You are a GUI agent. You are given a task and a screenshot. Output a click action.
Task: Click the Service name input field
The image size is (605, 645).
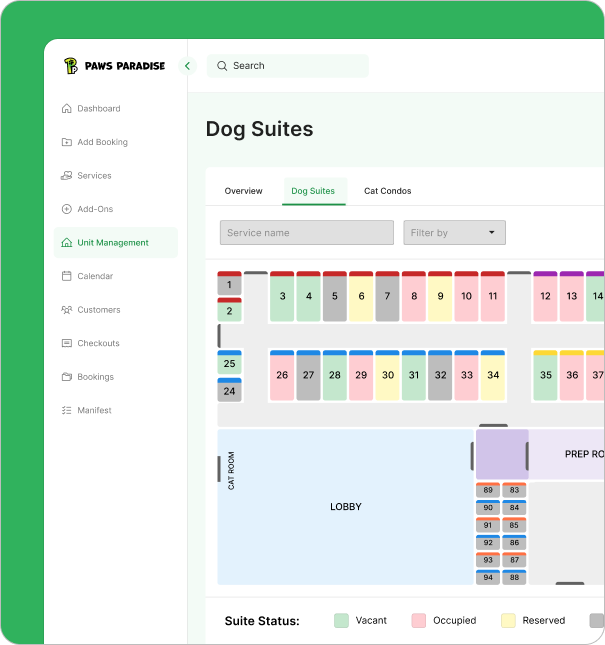pyautogui.click(x=307, y=233)
